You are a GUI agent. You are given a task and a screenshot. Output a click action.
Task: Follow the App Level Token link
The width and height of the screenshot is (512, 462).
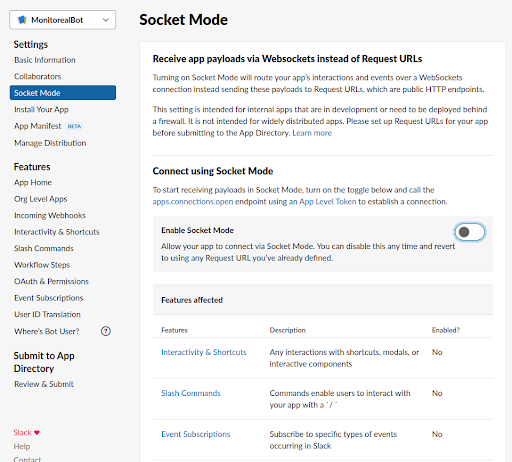pyautogui.click(x=328, y=202)
